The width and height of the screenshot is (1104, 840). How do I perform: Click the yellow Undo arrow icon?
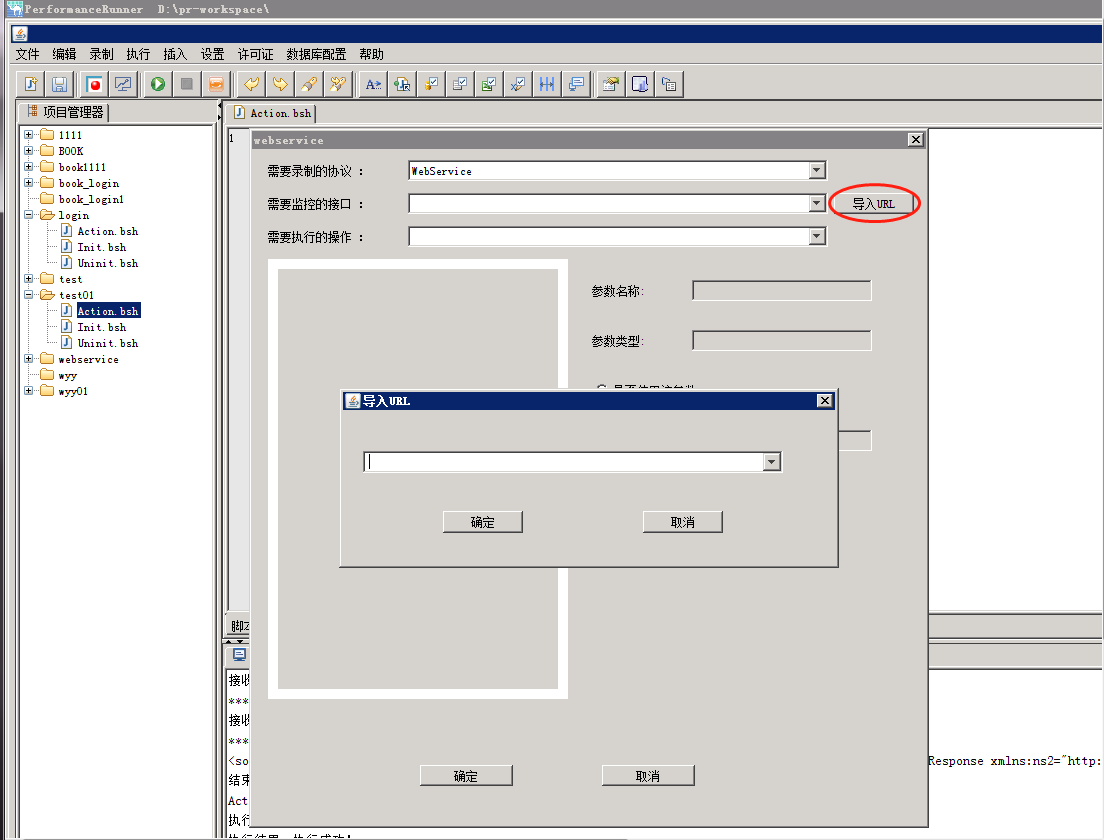pyautogui.click(x=251, y=84)
